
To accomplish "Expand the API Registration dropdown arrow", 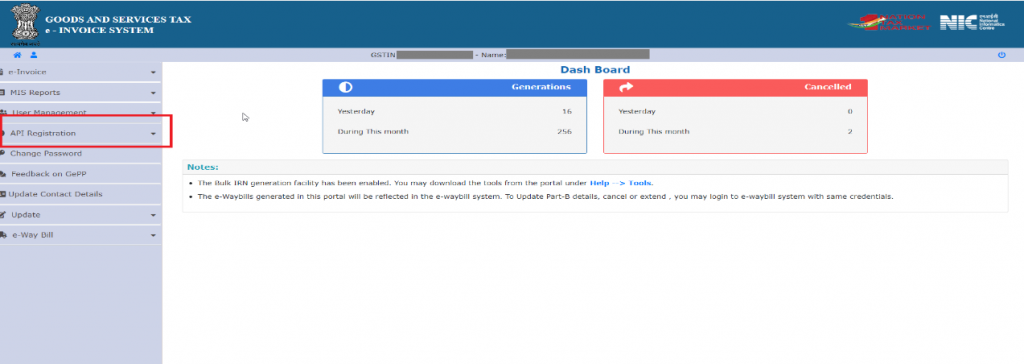I will point(153,134).
